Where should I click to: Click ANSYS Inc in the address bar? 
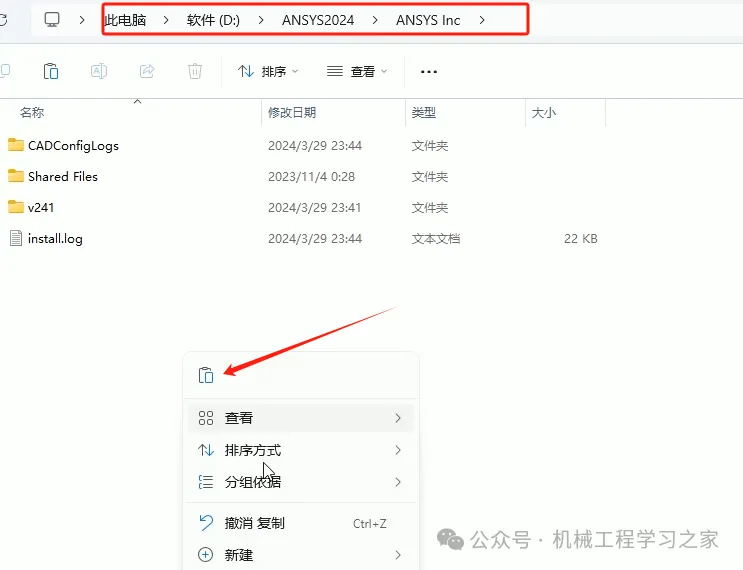click(428, 20)
